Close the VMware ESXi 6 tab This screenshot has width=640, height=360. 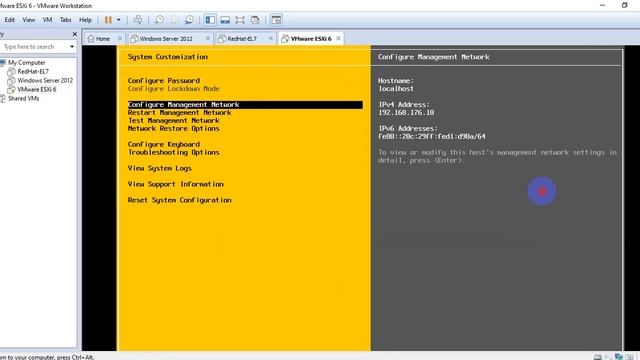coord(338,38)
